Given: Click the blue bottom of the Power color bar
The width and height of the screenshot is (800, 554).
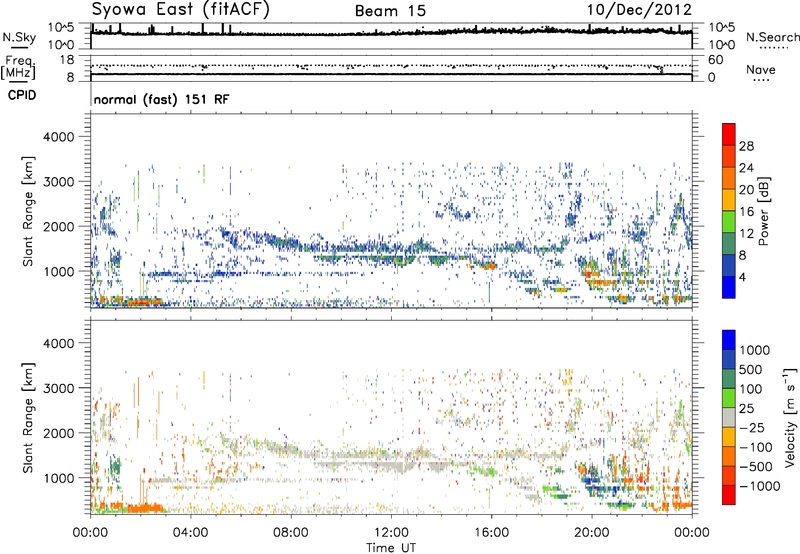Looking at the screenshot, I should coord(729,287).
